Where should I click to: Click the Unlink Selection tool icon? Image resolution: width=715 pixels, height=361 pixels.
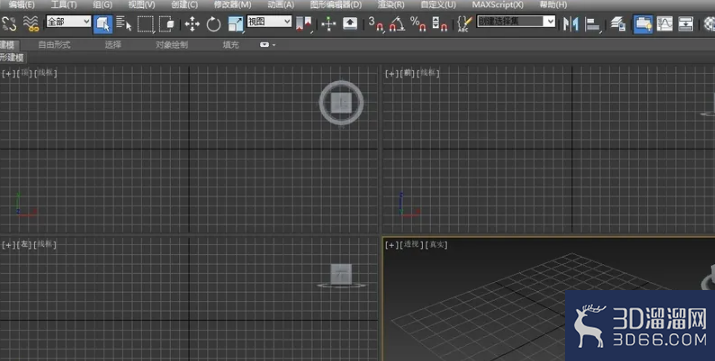[9, 24]
